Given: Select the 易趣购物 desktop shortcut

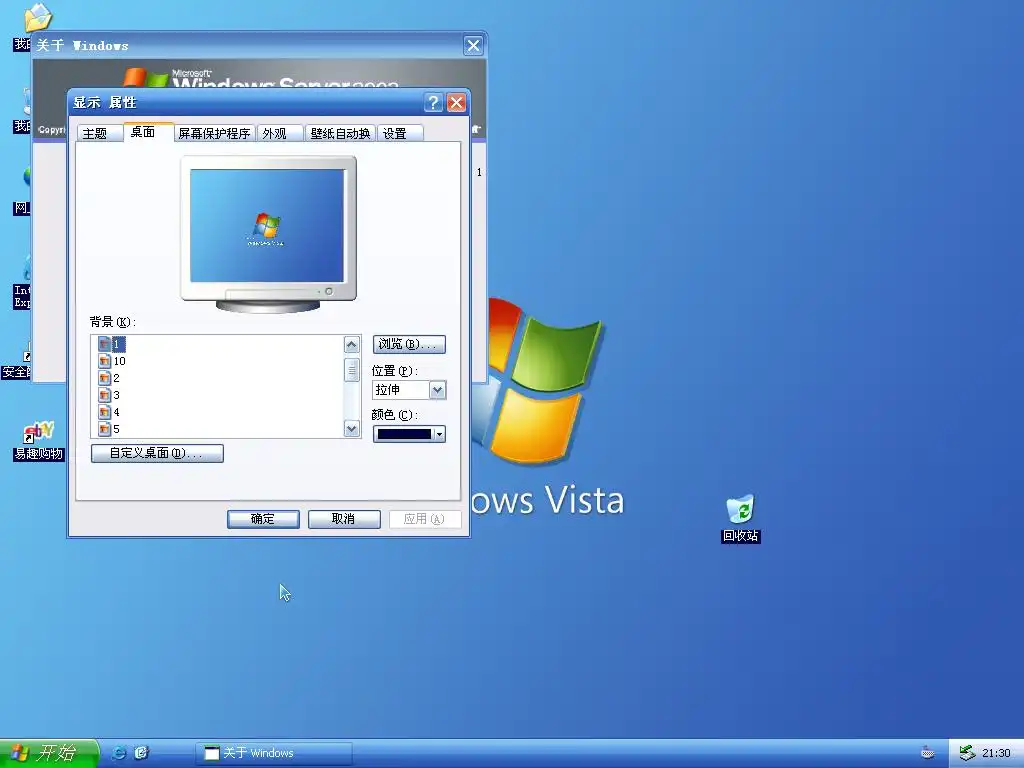Looking at the screenshot, I should [x=39, y=441].
